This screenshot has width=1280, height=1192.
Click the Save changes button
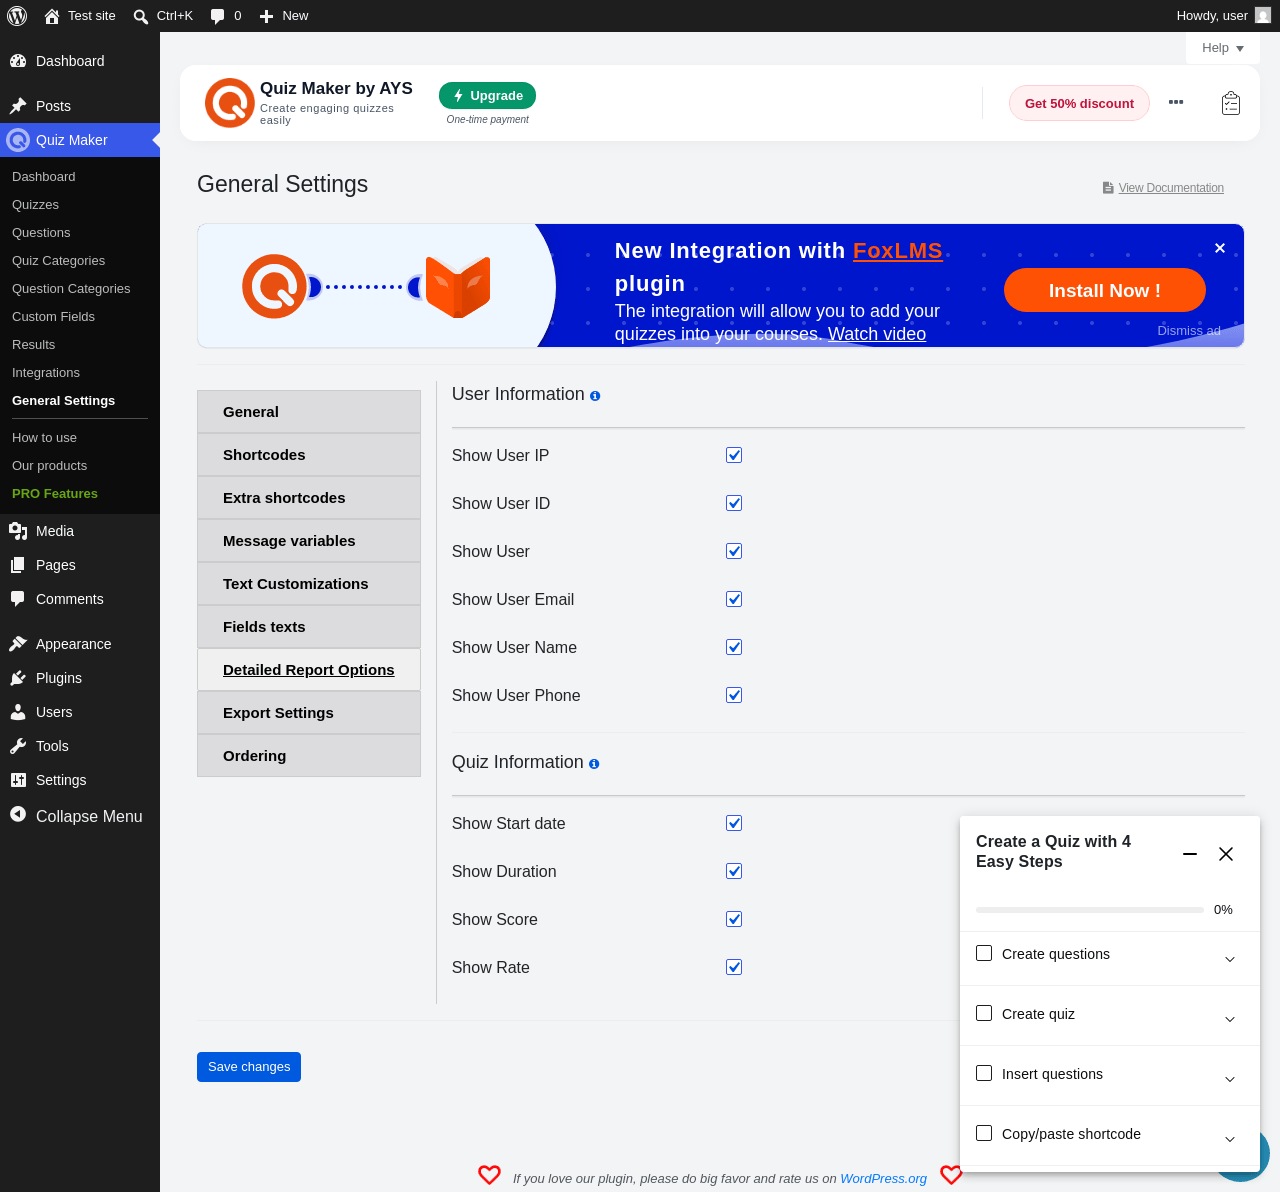[x=249, y=1067]
